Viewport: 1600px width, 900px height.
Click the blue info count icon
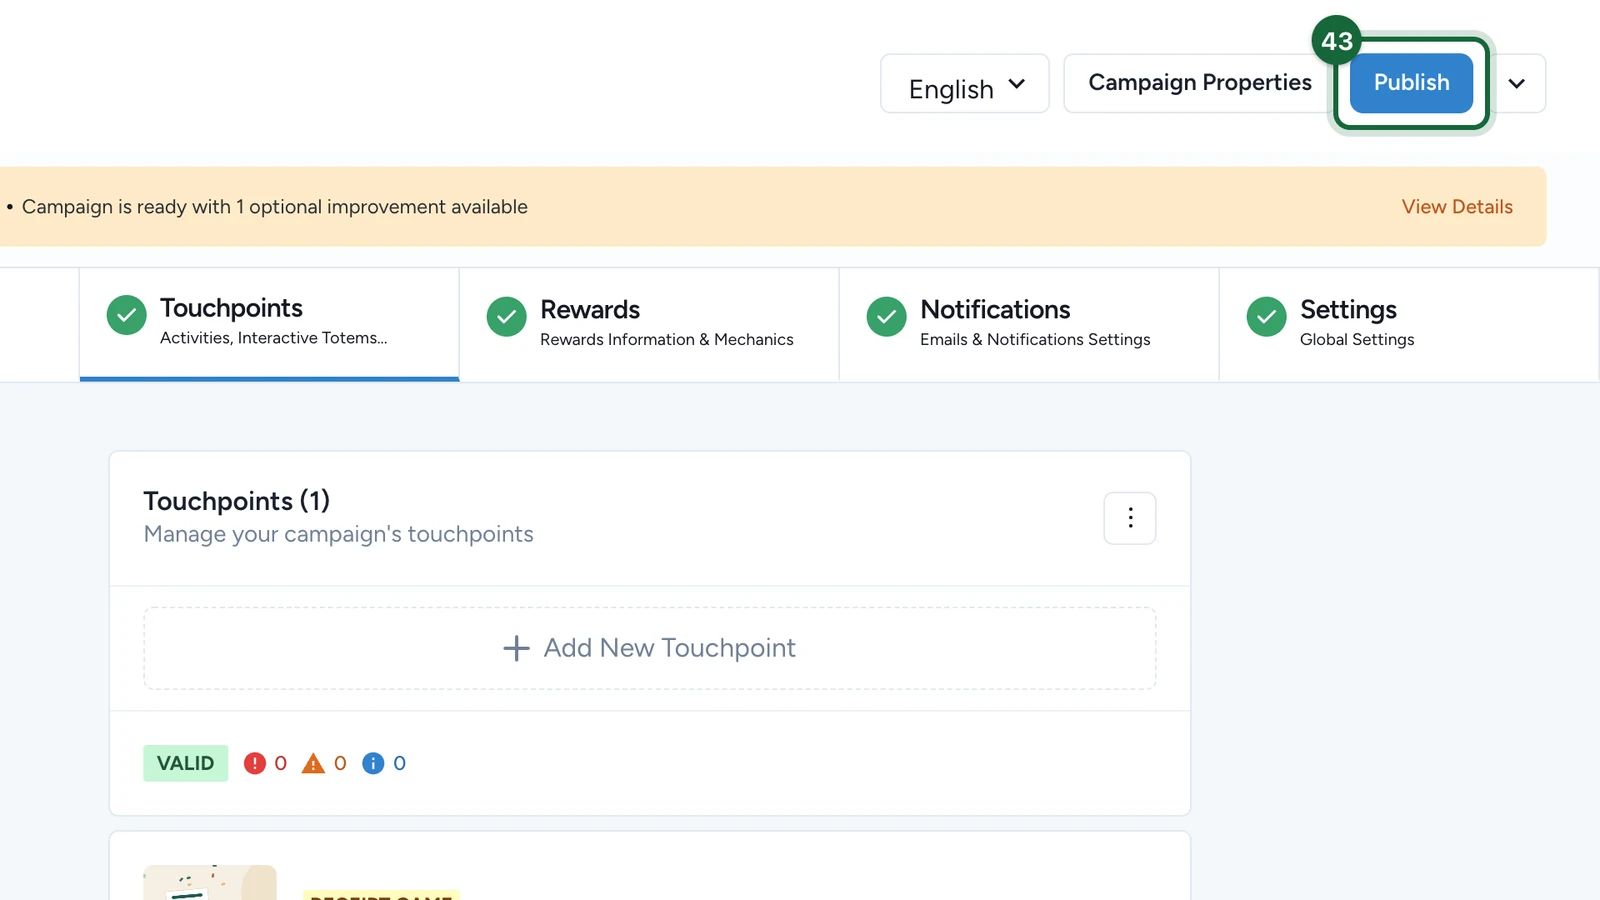[373, 763]
